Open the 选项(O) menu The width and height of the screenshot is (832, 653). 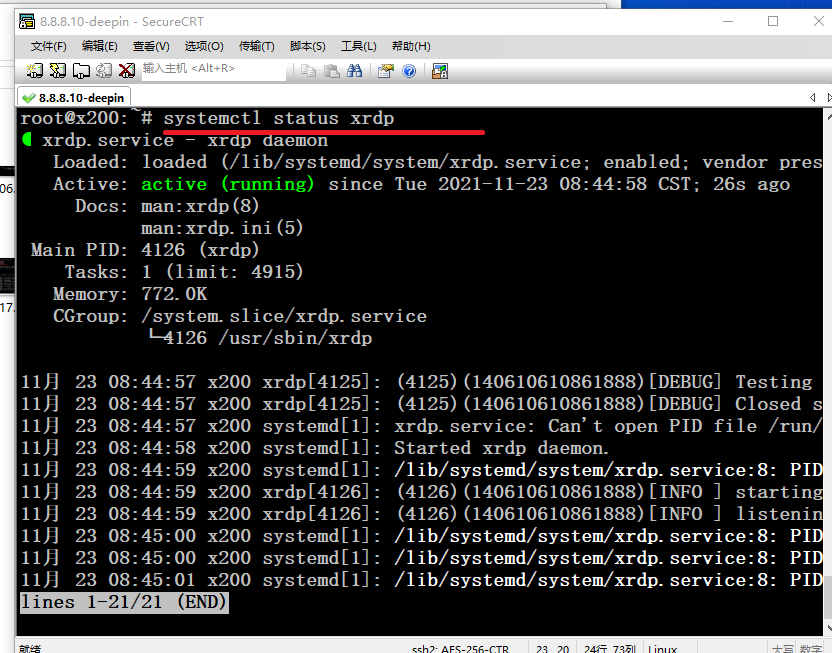204,46
